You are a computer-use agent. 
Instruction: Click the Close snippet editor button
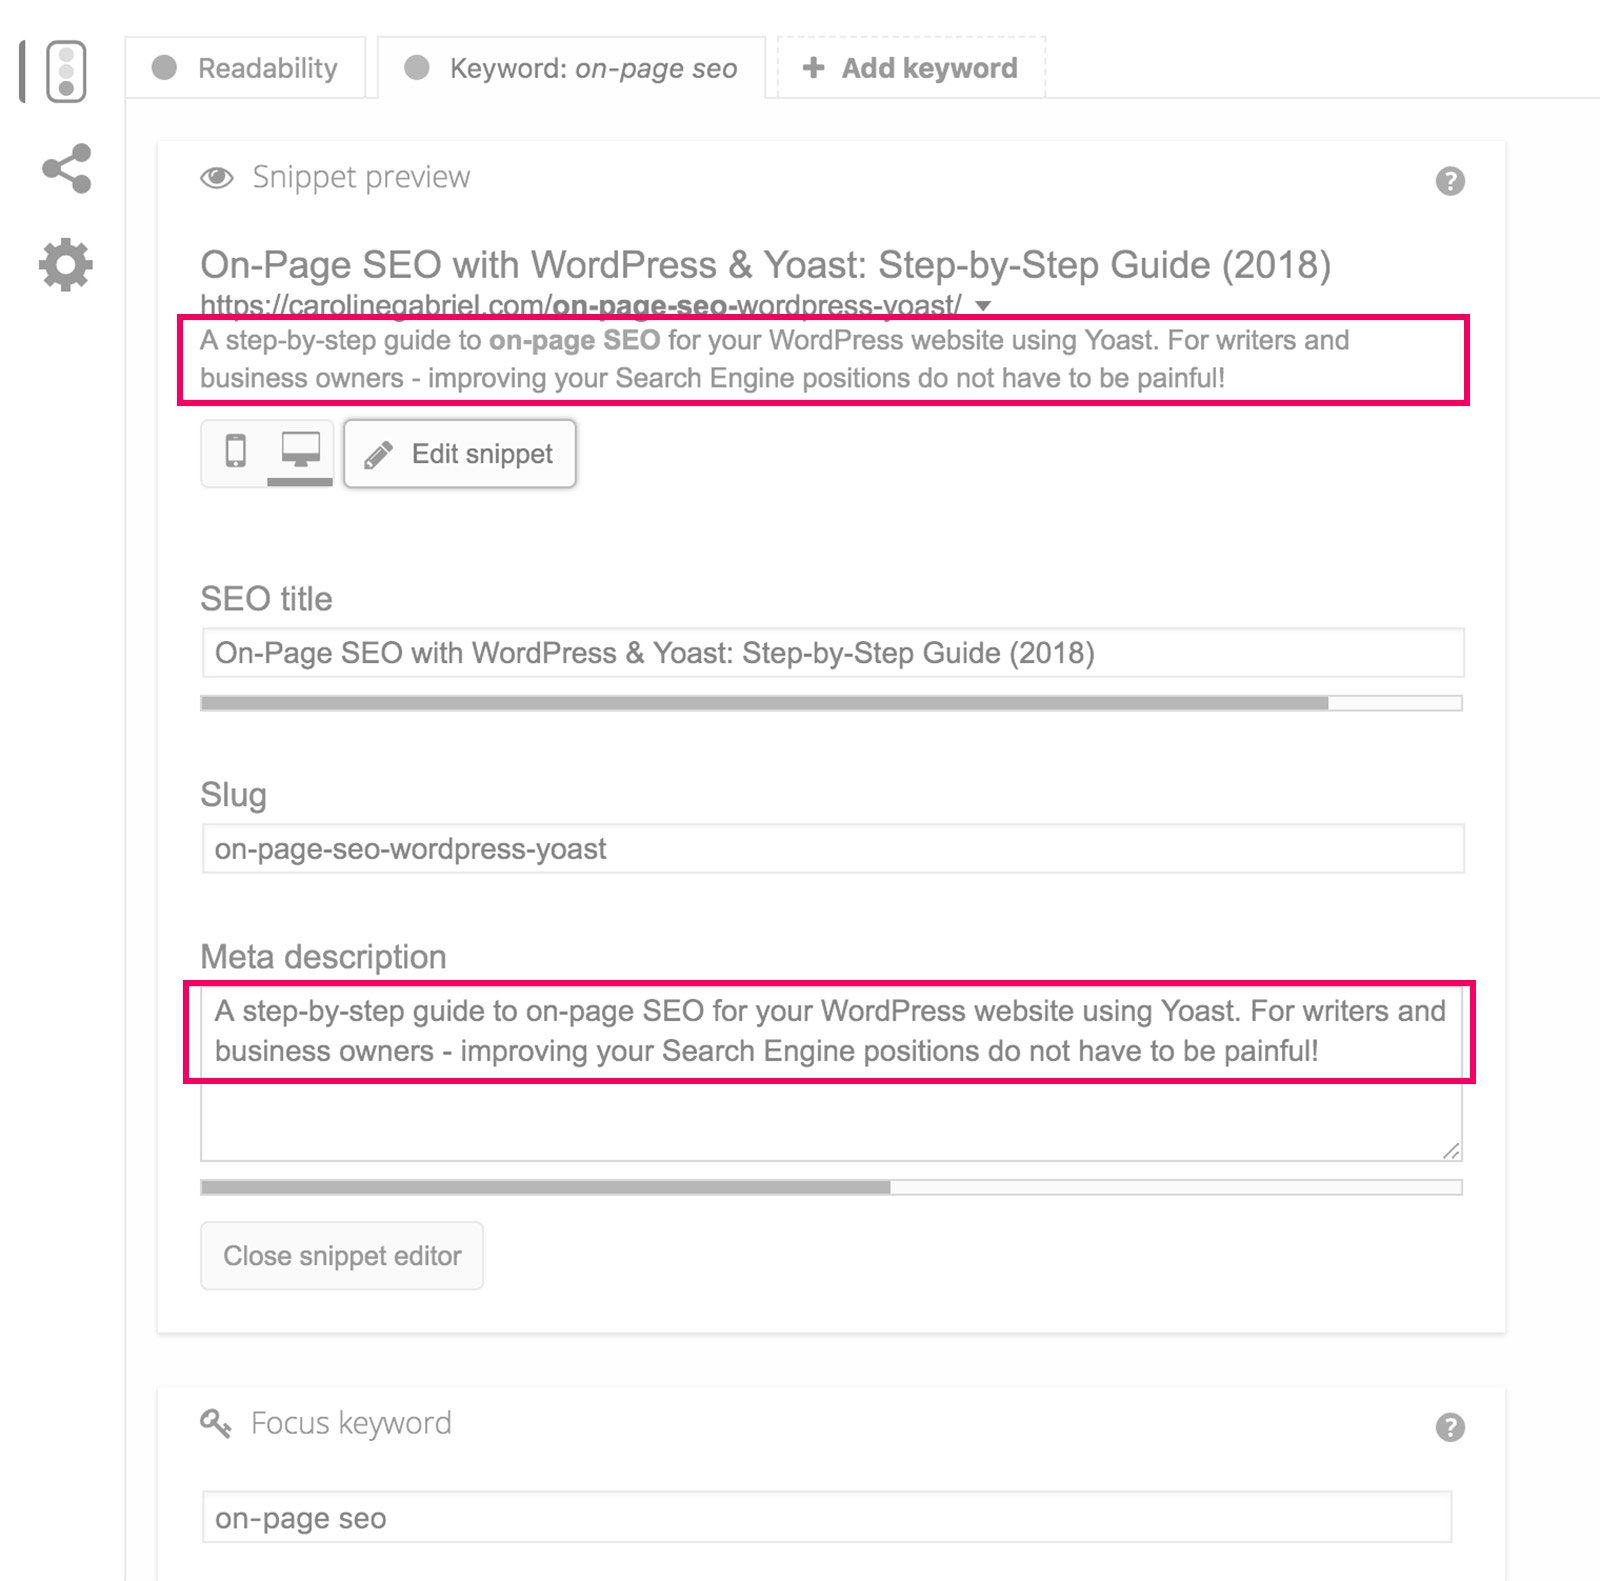pos(342,1256)
